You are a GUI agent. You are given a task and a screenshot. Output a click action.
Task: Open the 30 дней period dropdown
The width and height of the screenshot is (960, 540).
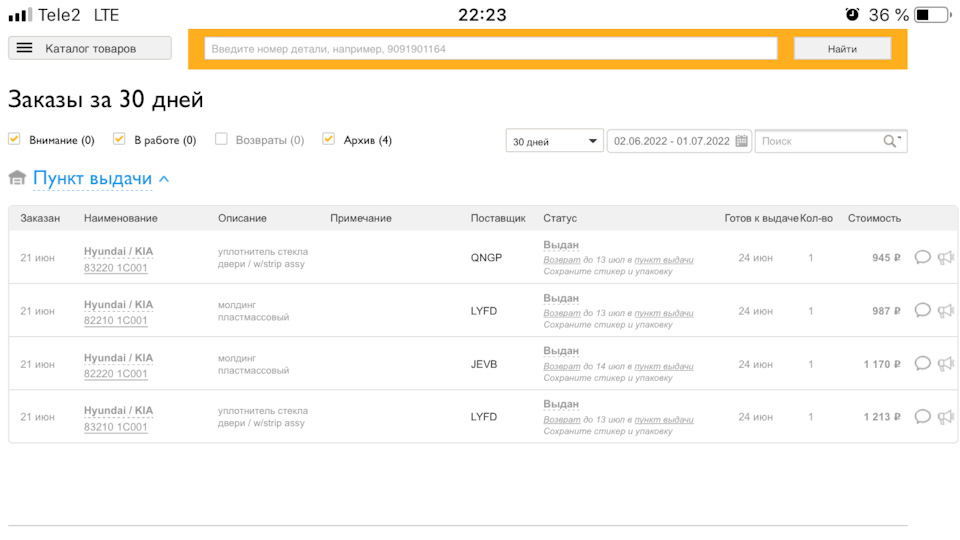click(553, 141)
